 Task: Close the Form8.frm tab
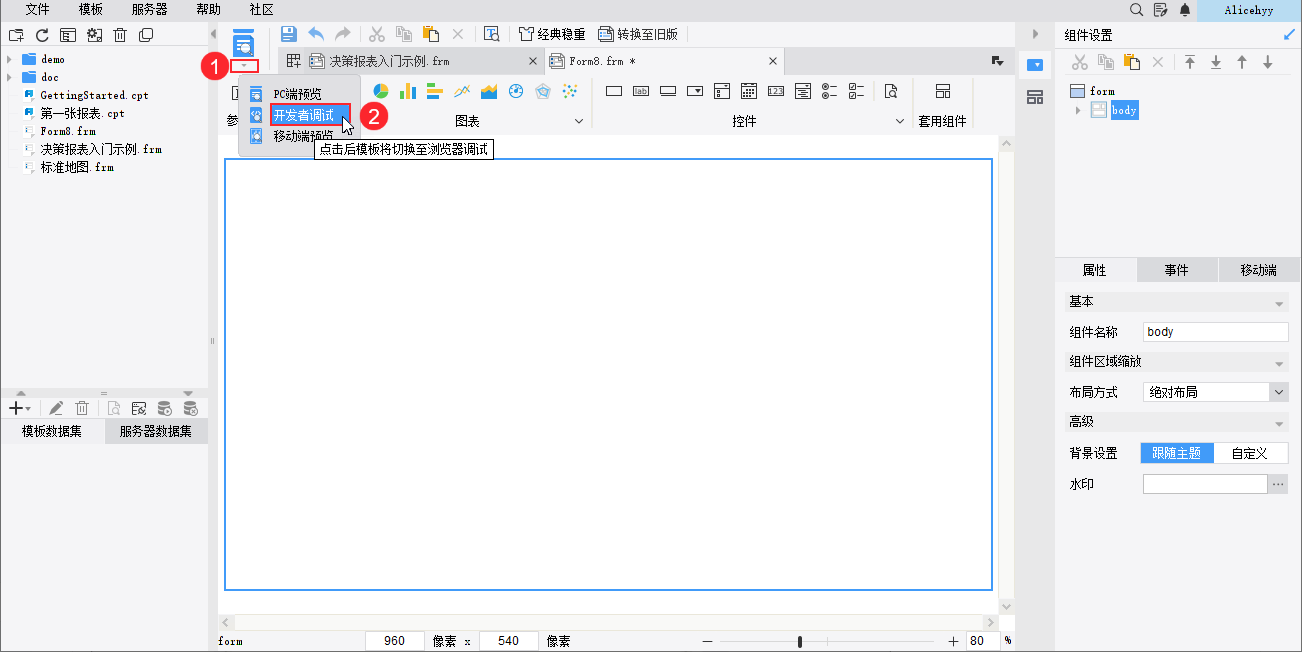pos(772,61)
